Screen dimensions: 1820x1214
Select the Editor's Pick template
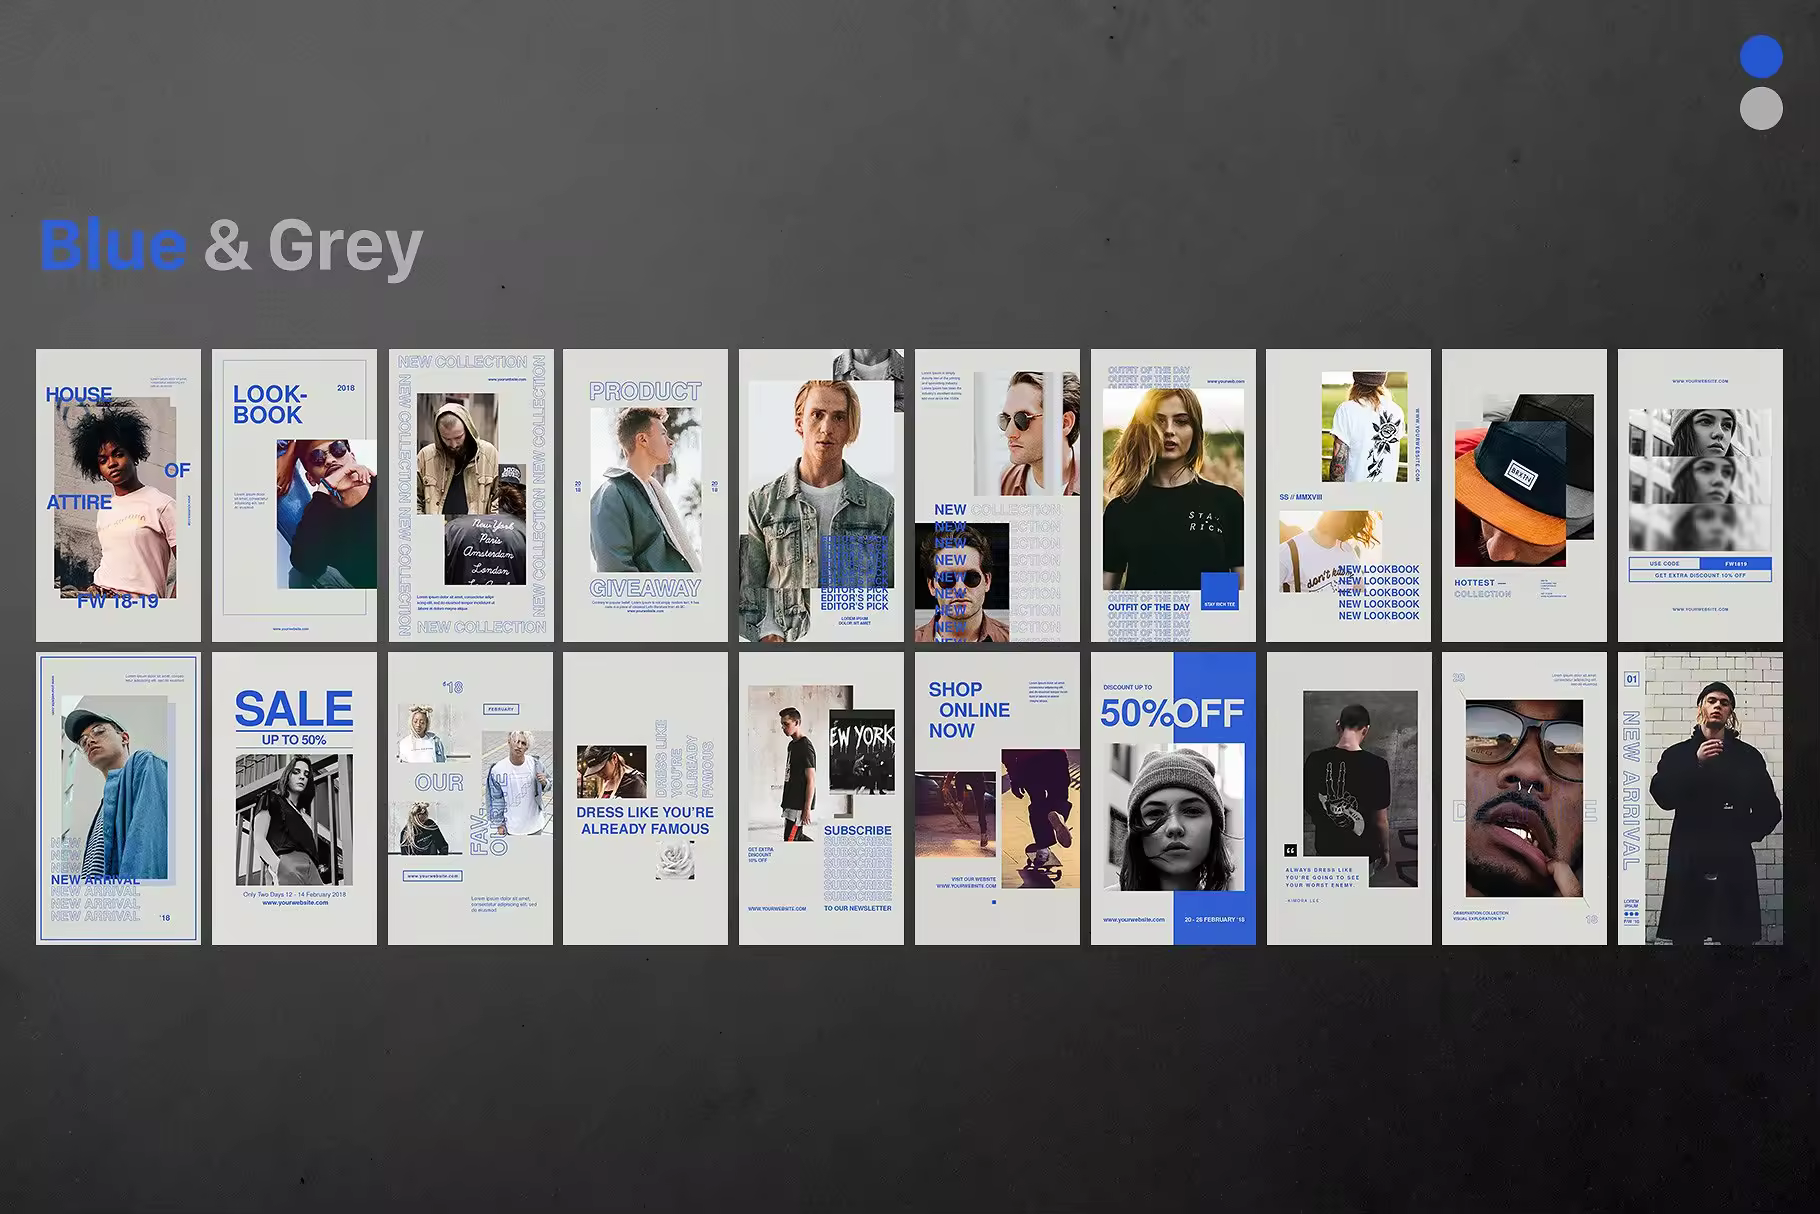[821, 495]
